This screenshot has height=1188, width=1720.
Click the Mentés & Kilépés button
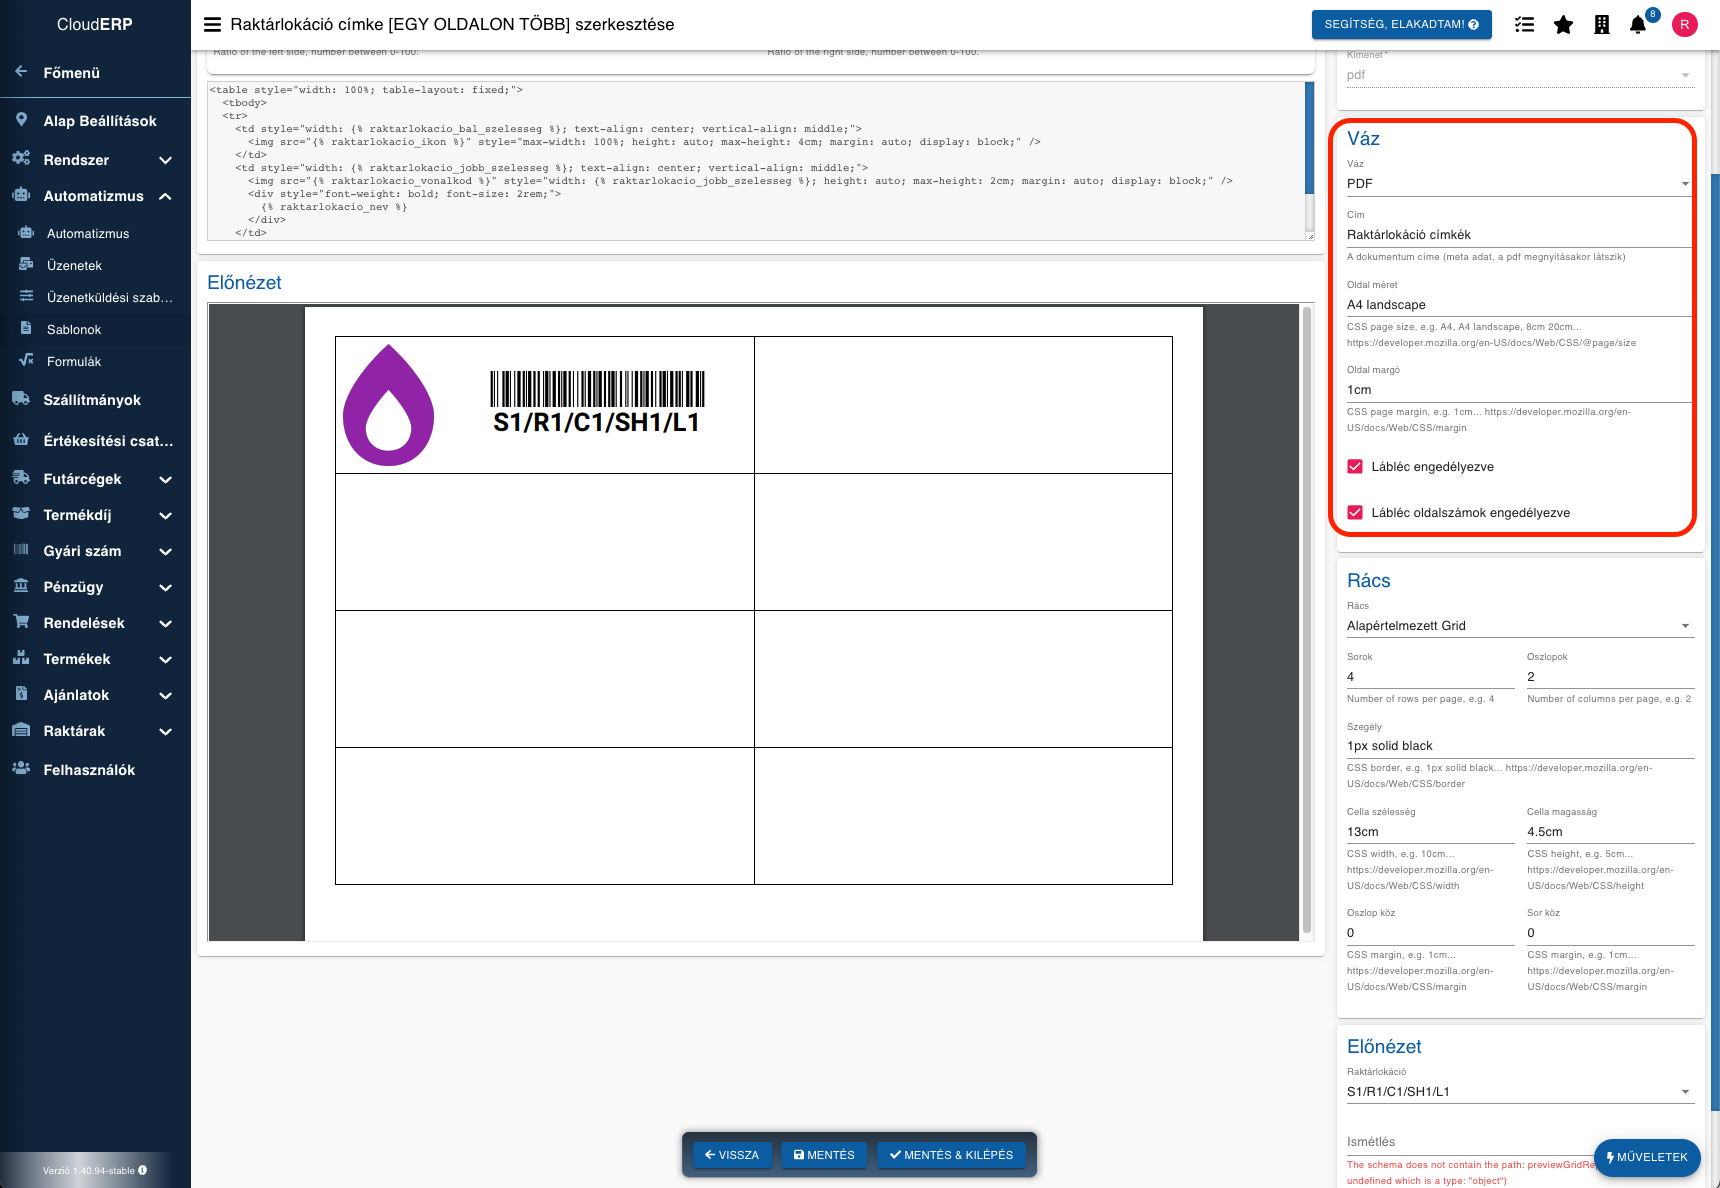951,1155
